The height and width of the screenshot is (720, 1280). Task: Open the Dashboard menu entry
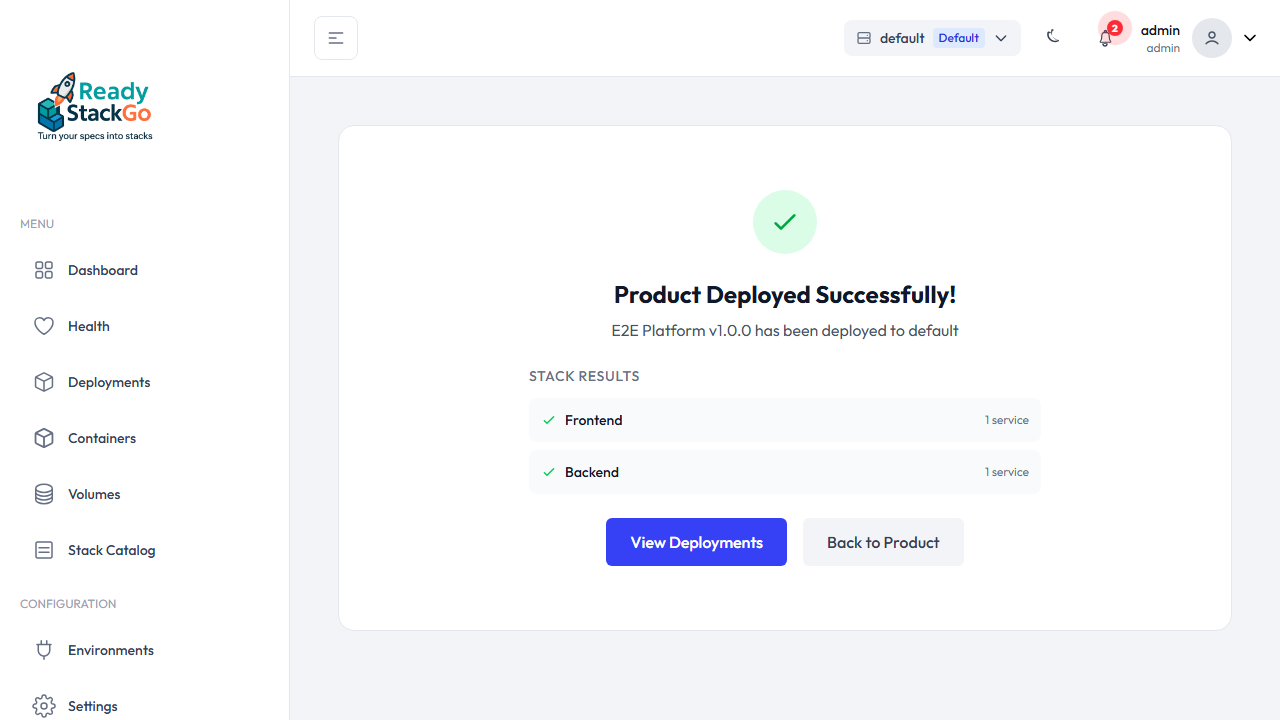tap(101, 270)
